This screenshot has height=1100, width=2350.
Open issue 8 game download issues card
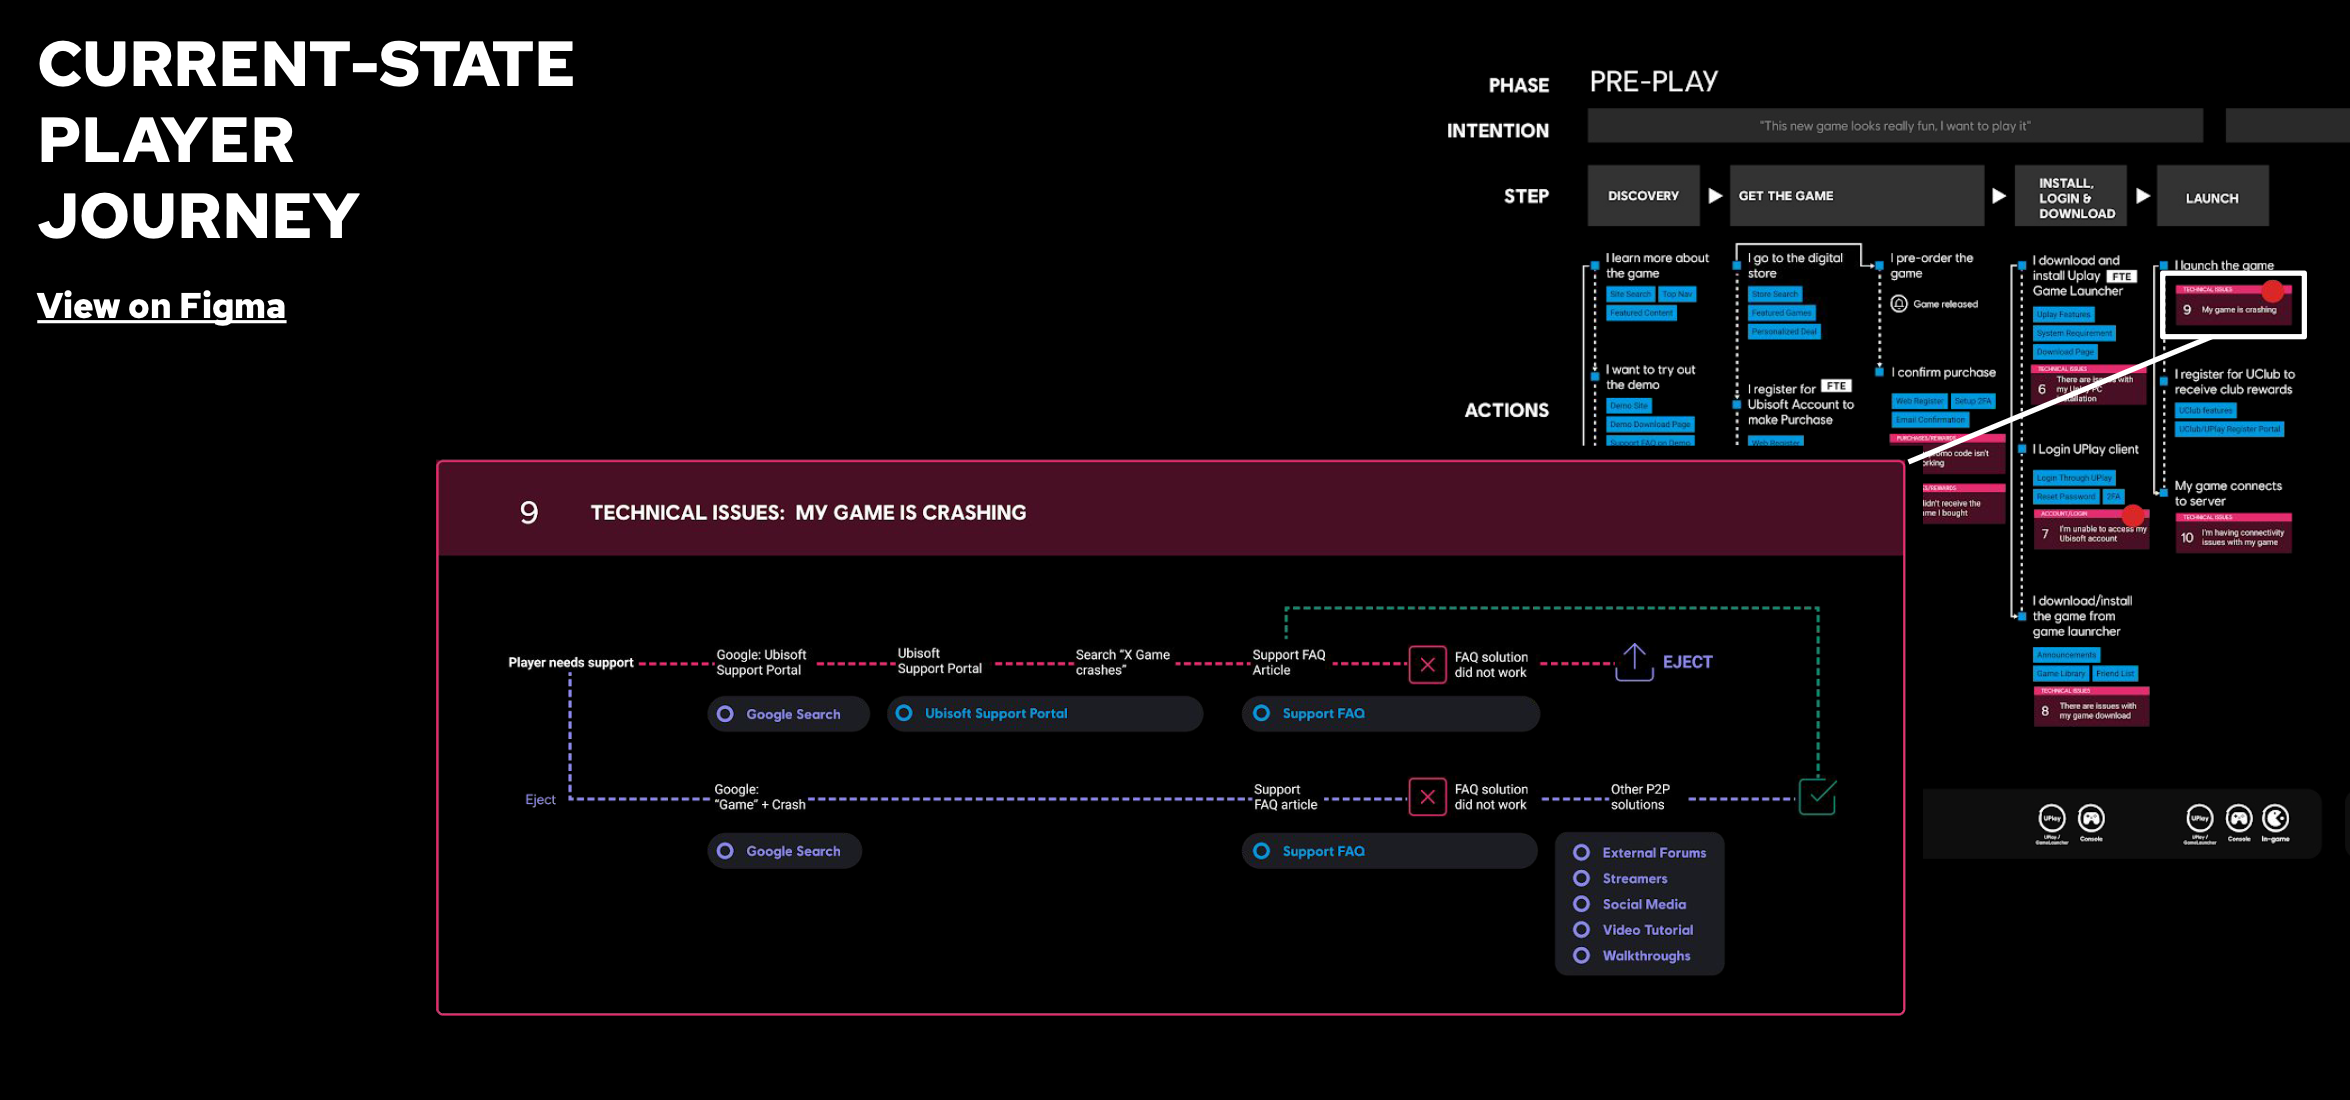(2091, 706)
